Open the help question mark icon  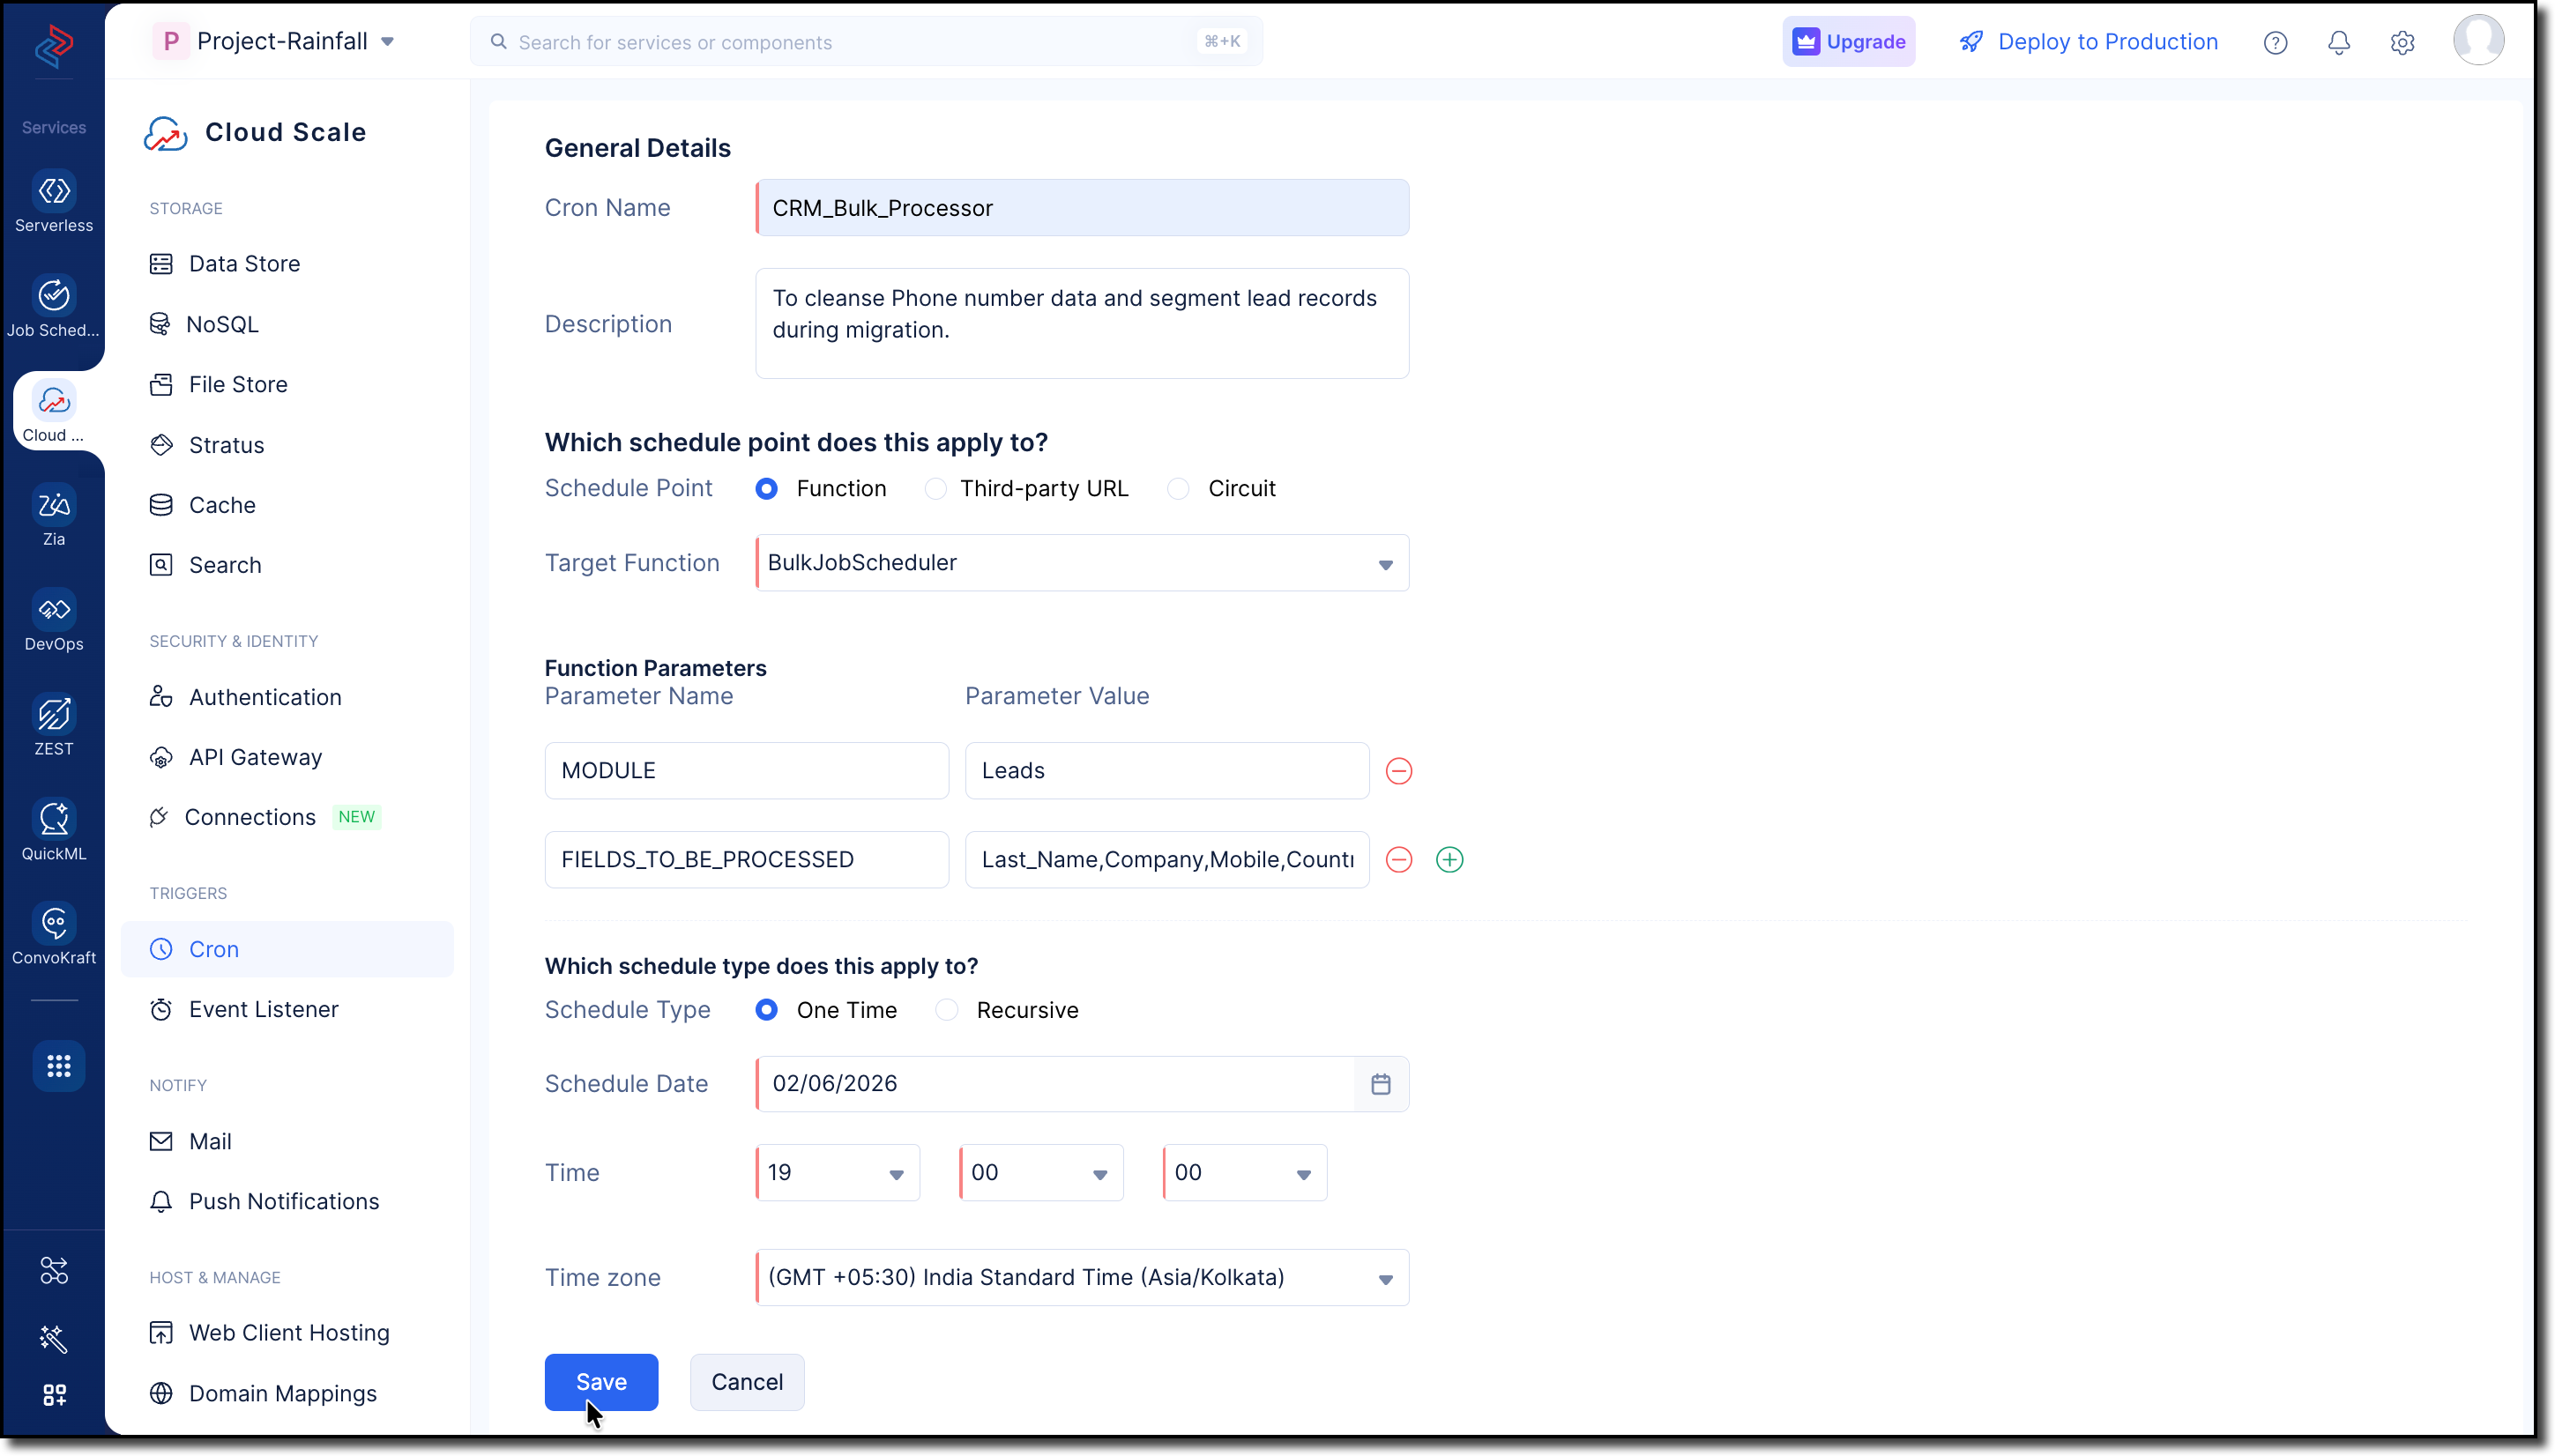pyautogui.click(x=2275, y=42)
